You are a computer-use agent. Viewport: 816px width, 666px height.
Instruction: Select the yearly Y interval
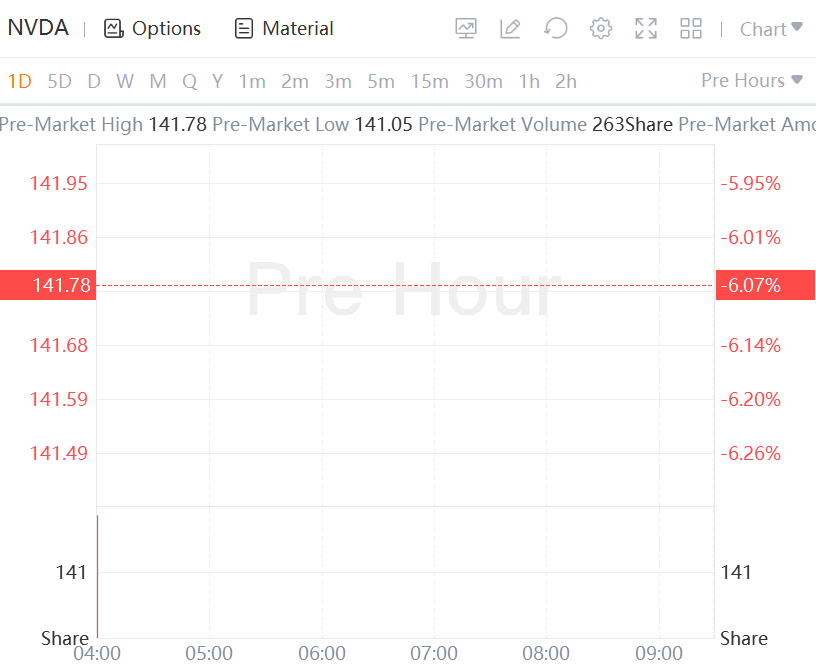click(x=217, y=81)
